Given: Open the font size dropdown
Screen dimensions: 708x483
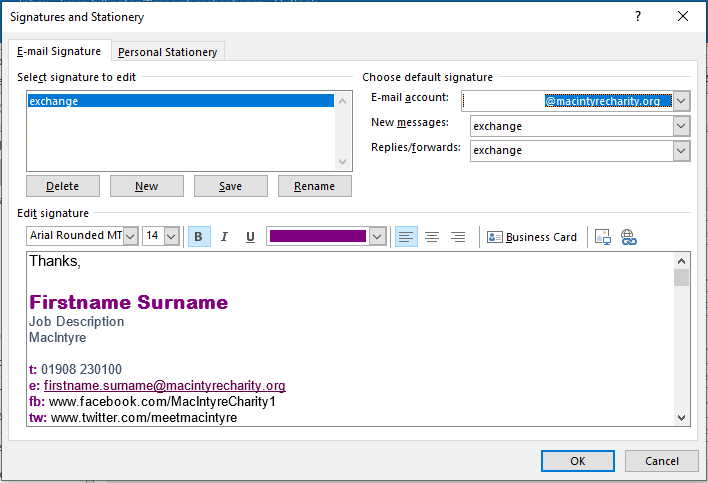Looking at the screenshot, I should pyautogui.click(x=171, y=237).
